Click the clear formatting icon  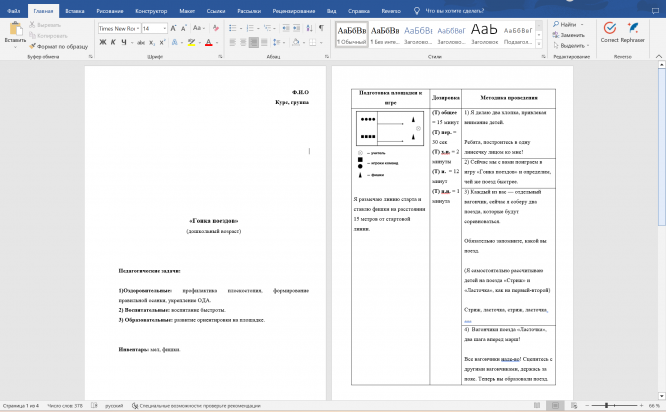point(216,29)
